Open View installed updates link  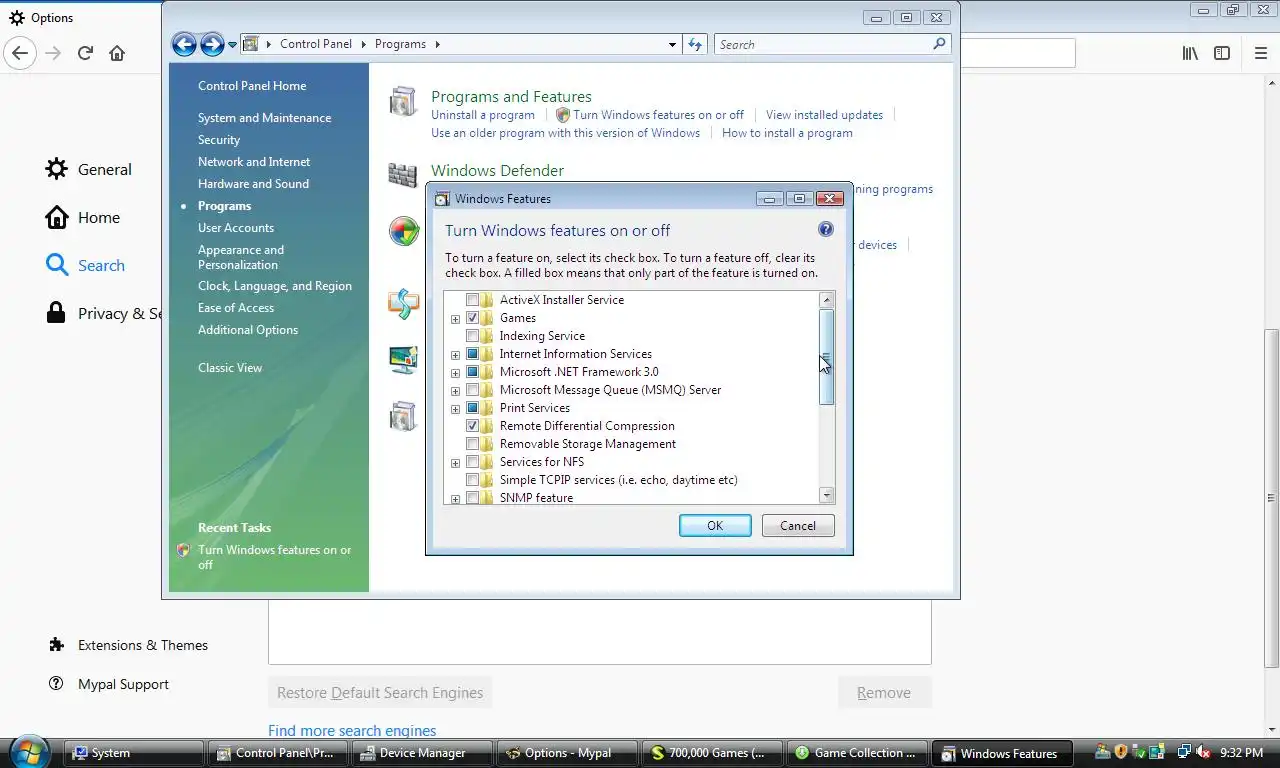click(x=824, y=115)
